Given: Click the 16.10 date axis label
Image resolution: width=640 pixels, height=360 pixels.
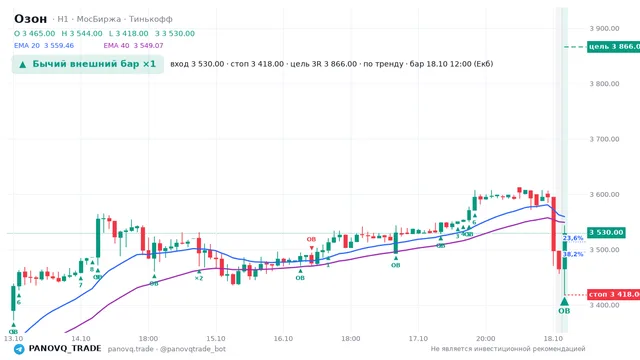Looking at the screenshot, I should tap(283, 339).
